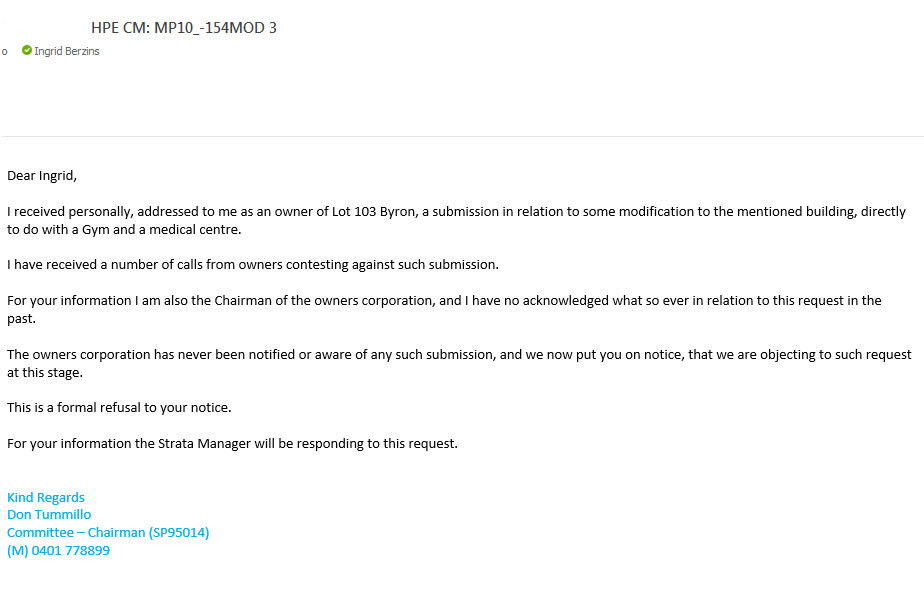This screenshot has height=610, width=924.
Task: Click the Strata Manager sentence
Action: click(232, 444)
